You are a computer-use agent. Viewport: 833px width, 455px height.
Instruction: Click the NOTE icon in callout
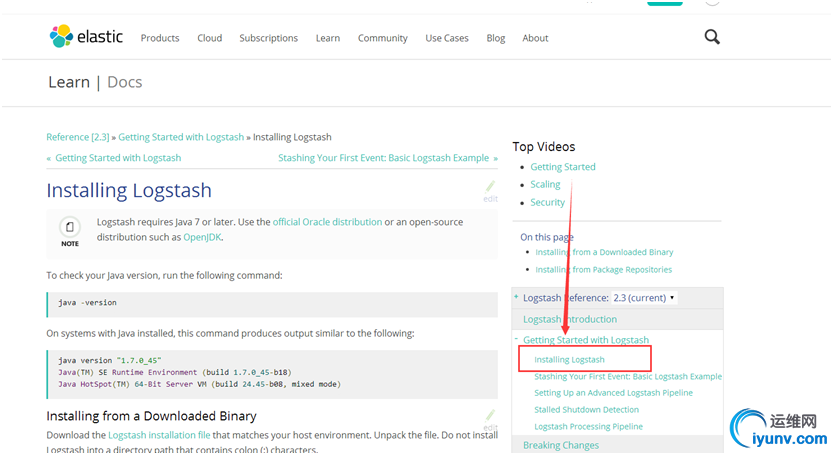[x=70, y=230]
